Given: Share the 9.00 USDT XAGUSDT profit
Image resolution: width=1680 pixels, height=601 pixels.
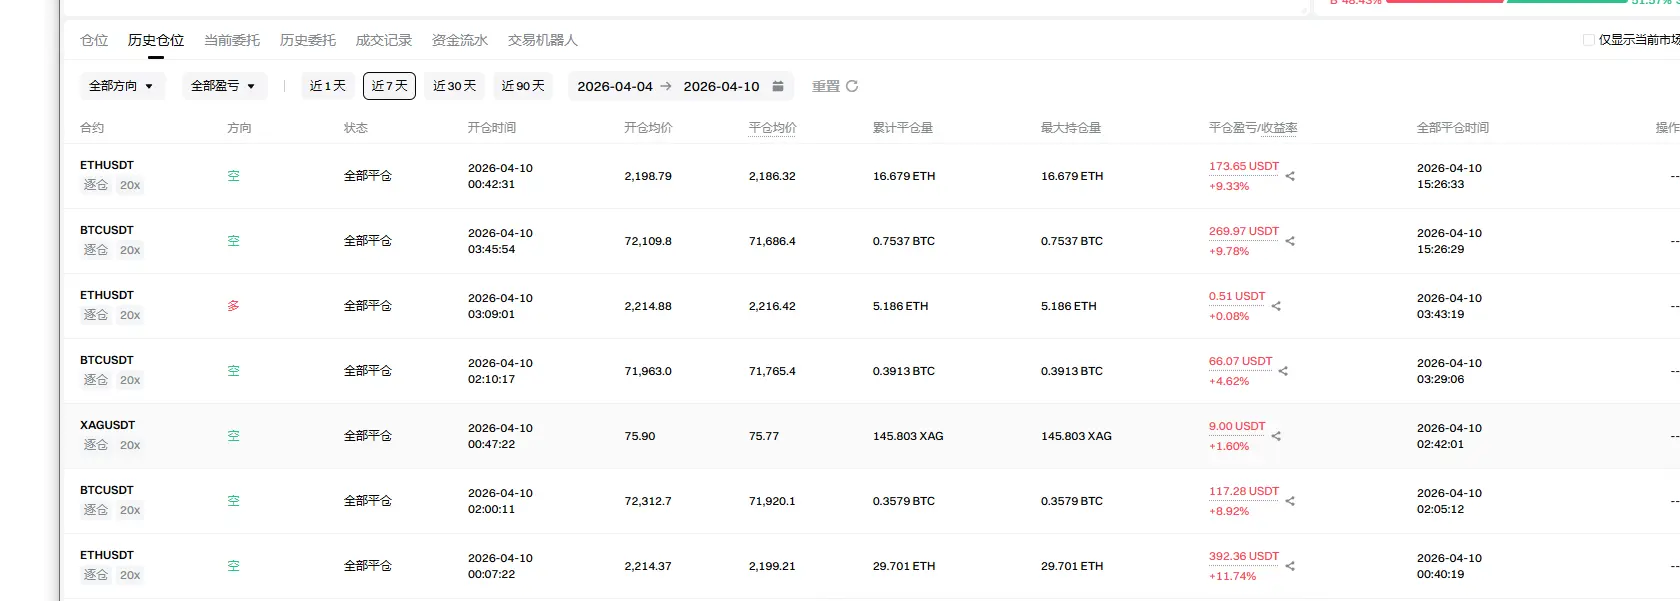Looking at the screenshot, I should tap(1276, 436).
